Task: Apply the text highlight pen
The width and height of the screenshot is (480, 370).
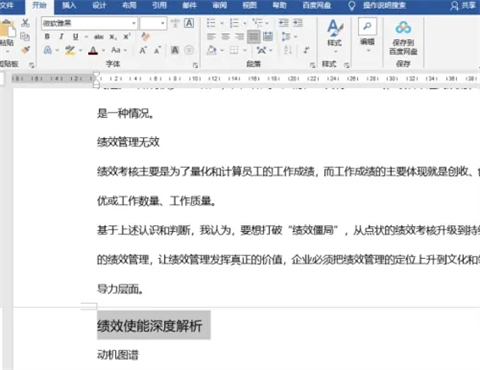Action: [70, 50]
